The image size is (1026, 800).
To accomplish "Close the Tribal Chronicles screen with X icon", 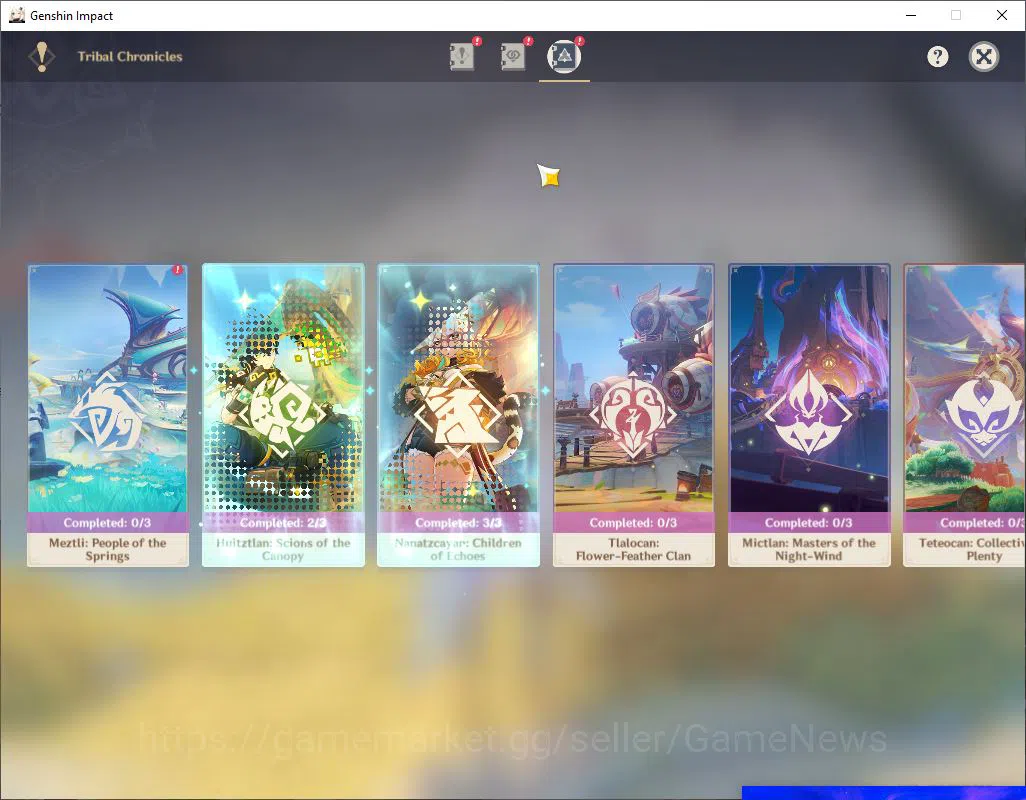I will (983, 57).
